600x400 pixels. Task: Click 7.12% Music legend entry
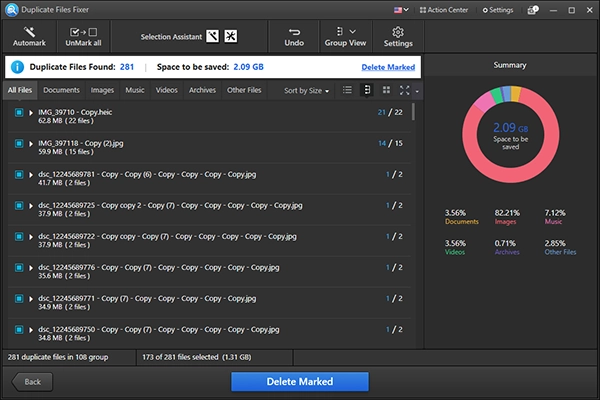[x=555, y=217]
